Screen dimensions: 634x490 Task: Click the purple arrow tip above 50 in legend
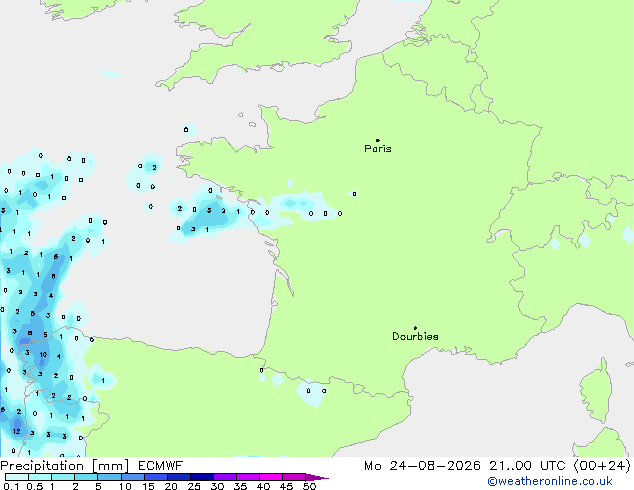tap(317, 477)
